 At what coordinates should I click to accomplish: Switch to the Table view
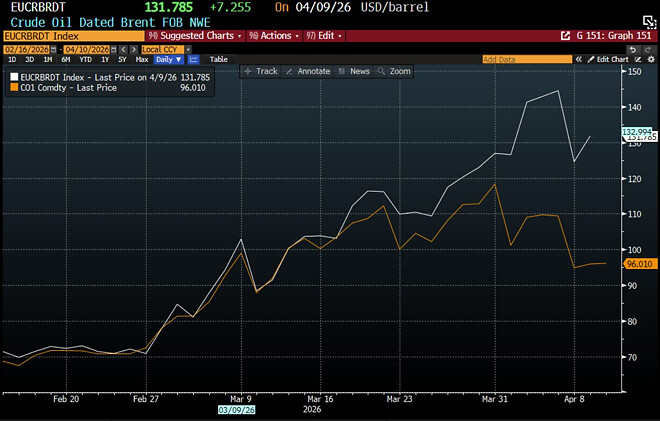(x=218, y=60)
